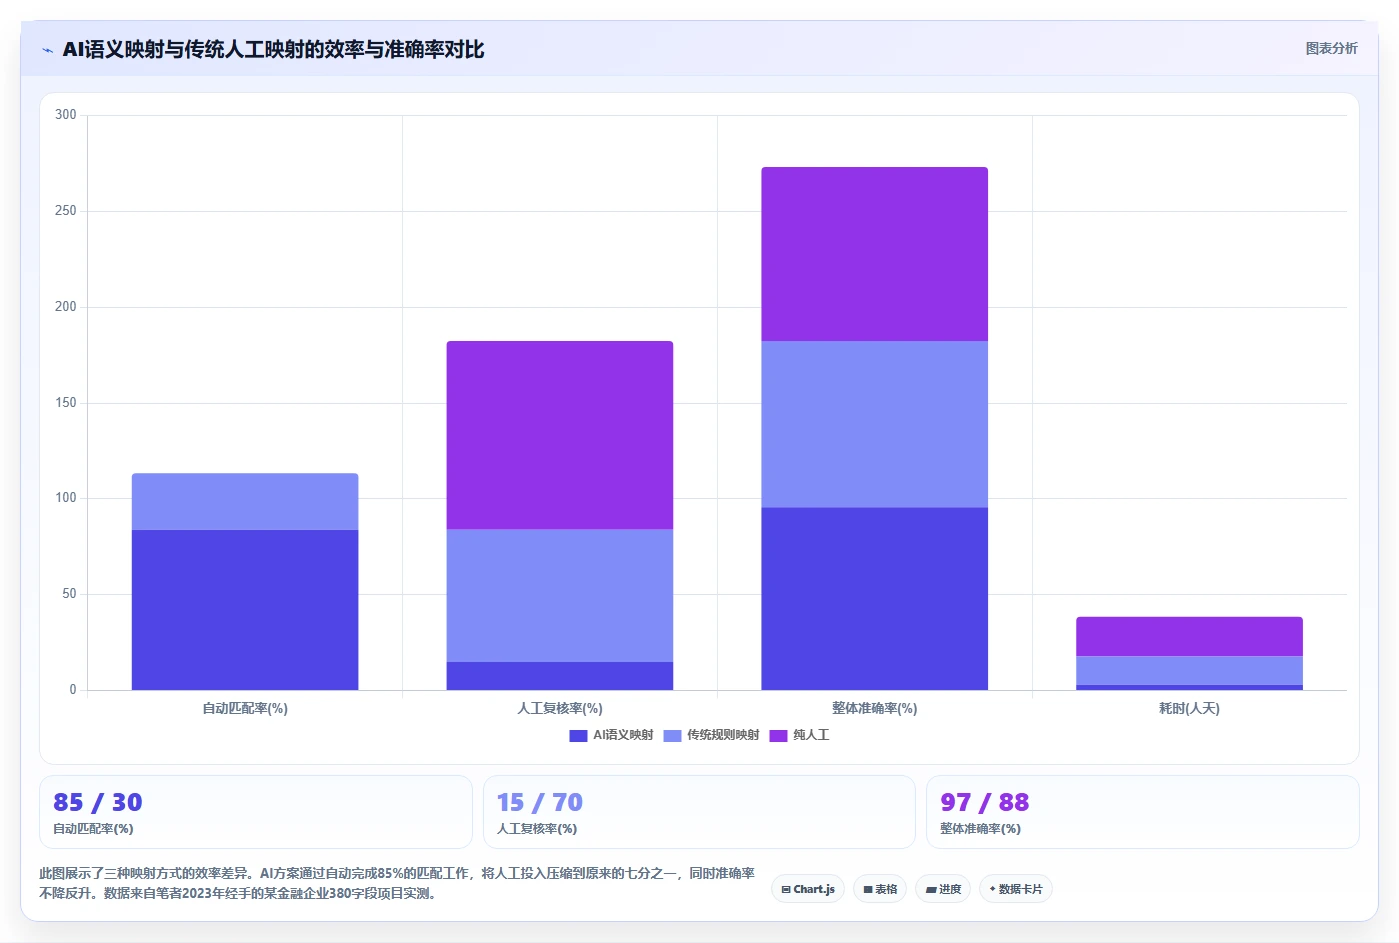Click the light-blue segment of 耗时 bar

click(x=1190, y=671)
